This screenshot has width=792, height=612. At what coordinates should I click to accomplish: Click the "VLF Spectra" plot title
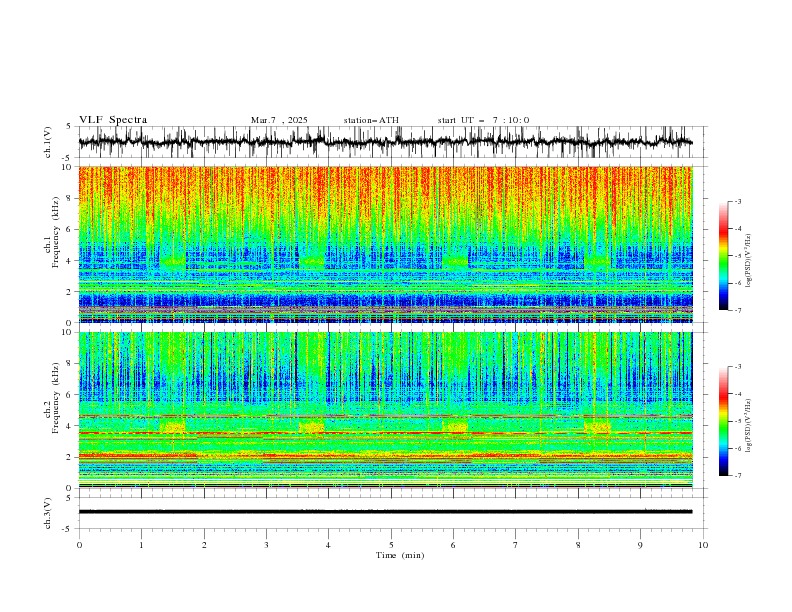[113, 120]
